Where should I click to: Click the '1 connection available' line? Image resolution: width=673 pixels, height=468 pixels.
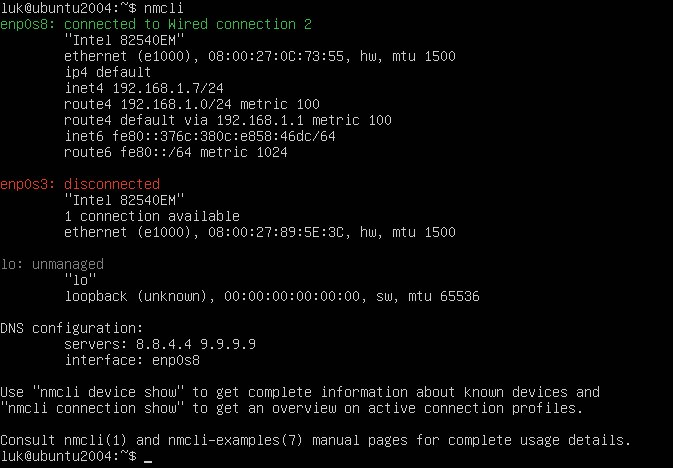152,216
